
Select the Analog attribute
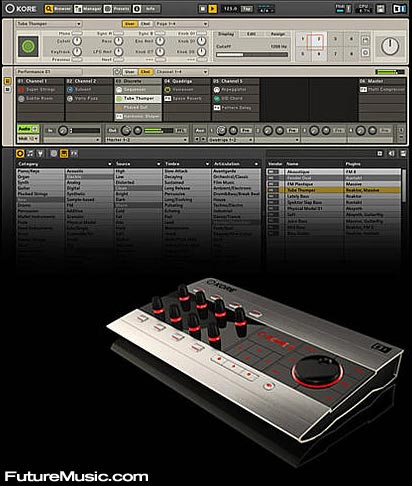coord(89,182)
